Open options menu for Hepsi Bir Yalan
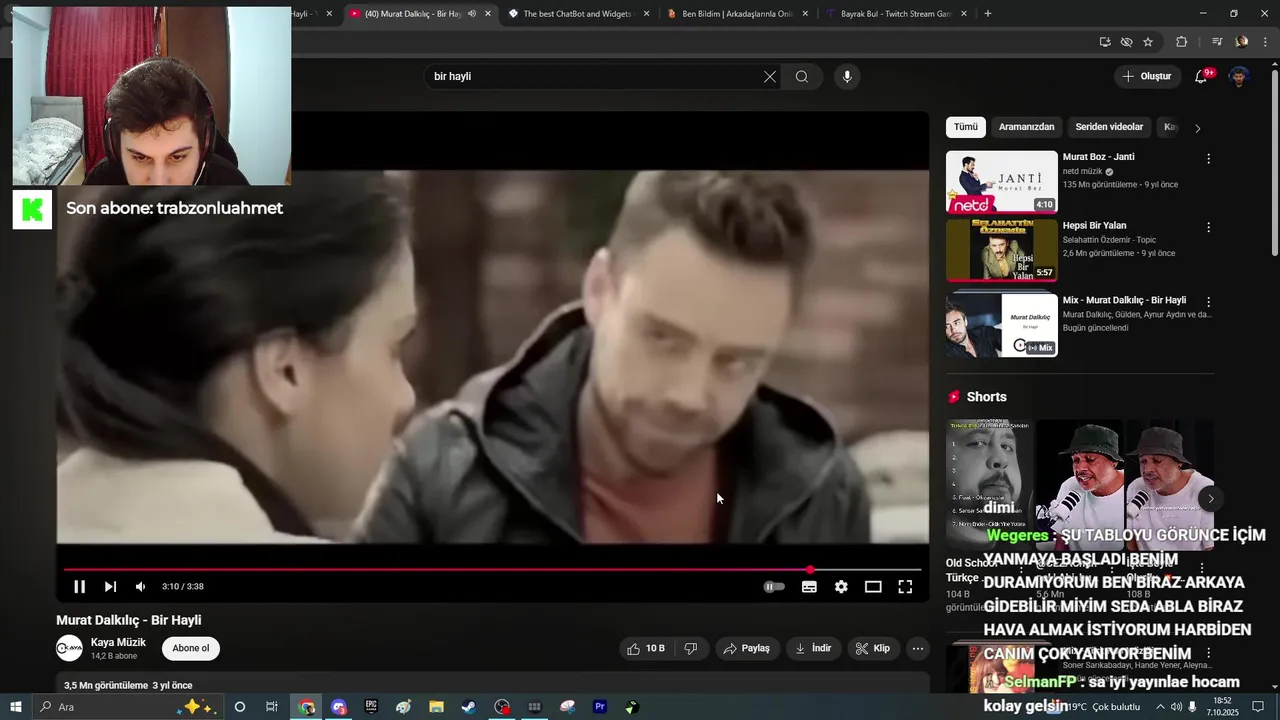This screenshot has width=1280, height=720. (x=1208, y=228)
